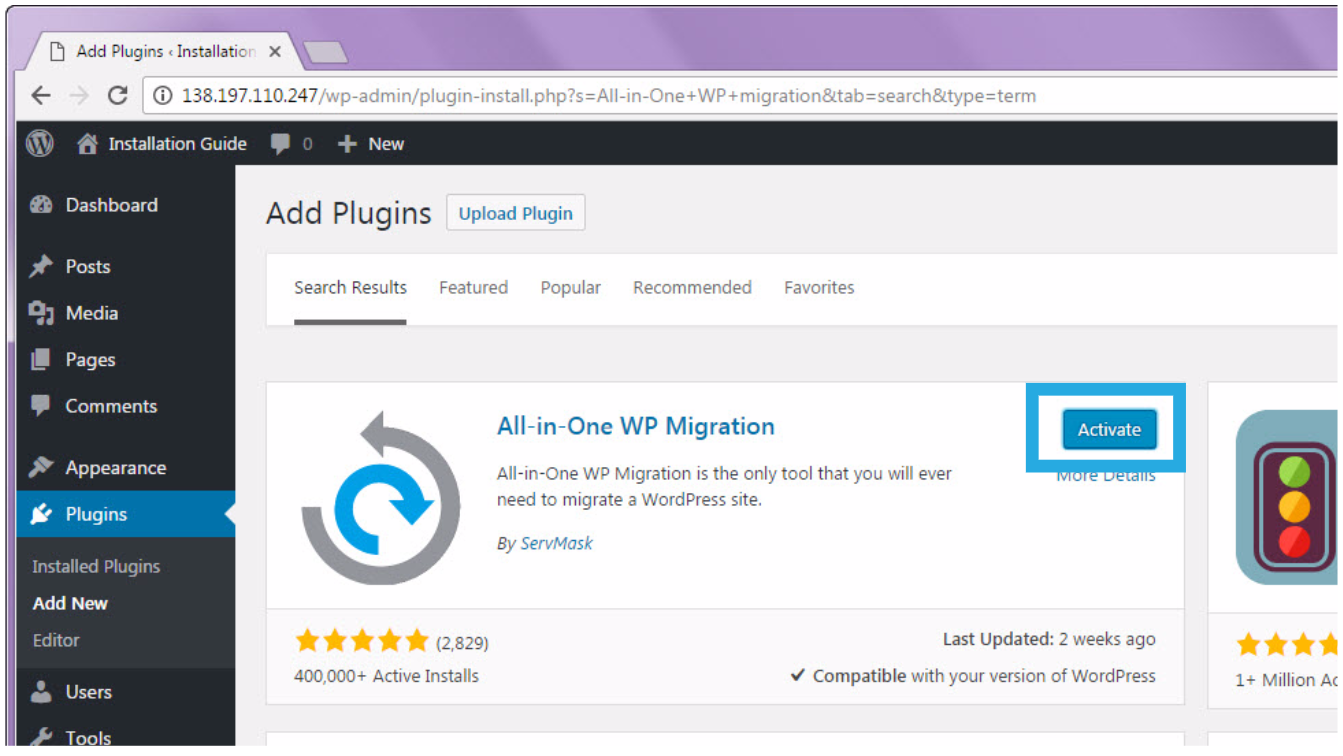
Task: Switch to the Featured tab
Action: [x=473, y=288]
